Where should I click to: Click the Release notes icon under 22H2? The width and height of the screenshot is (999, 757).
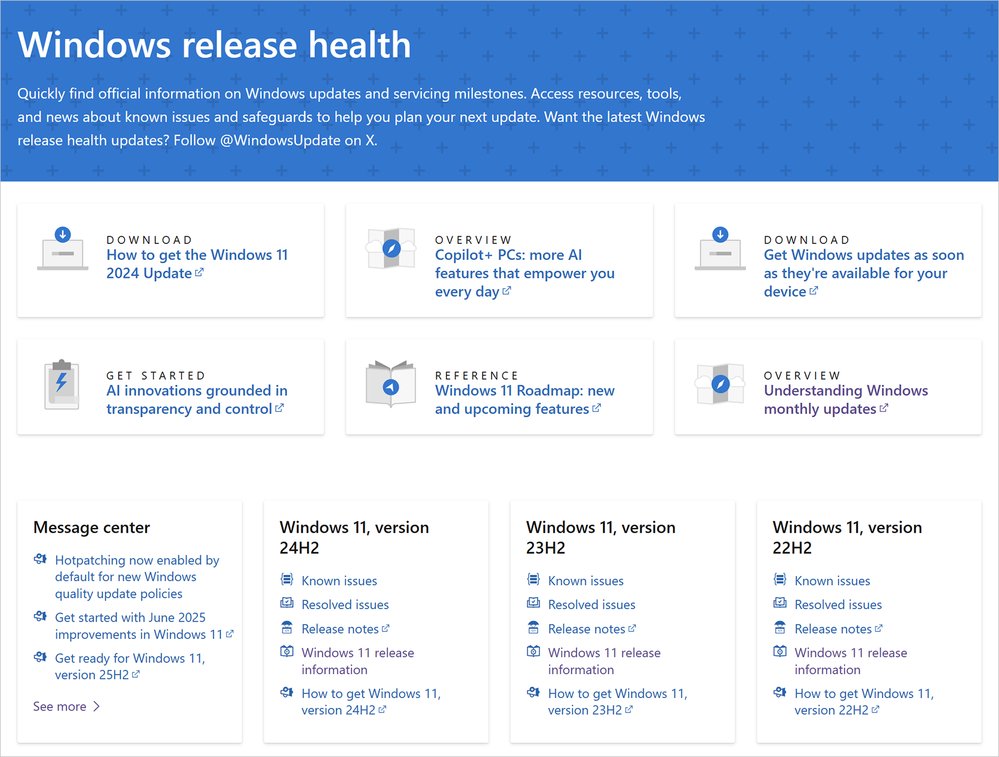[780, 628]
